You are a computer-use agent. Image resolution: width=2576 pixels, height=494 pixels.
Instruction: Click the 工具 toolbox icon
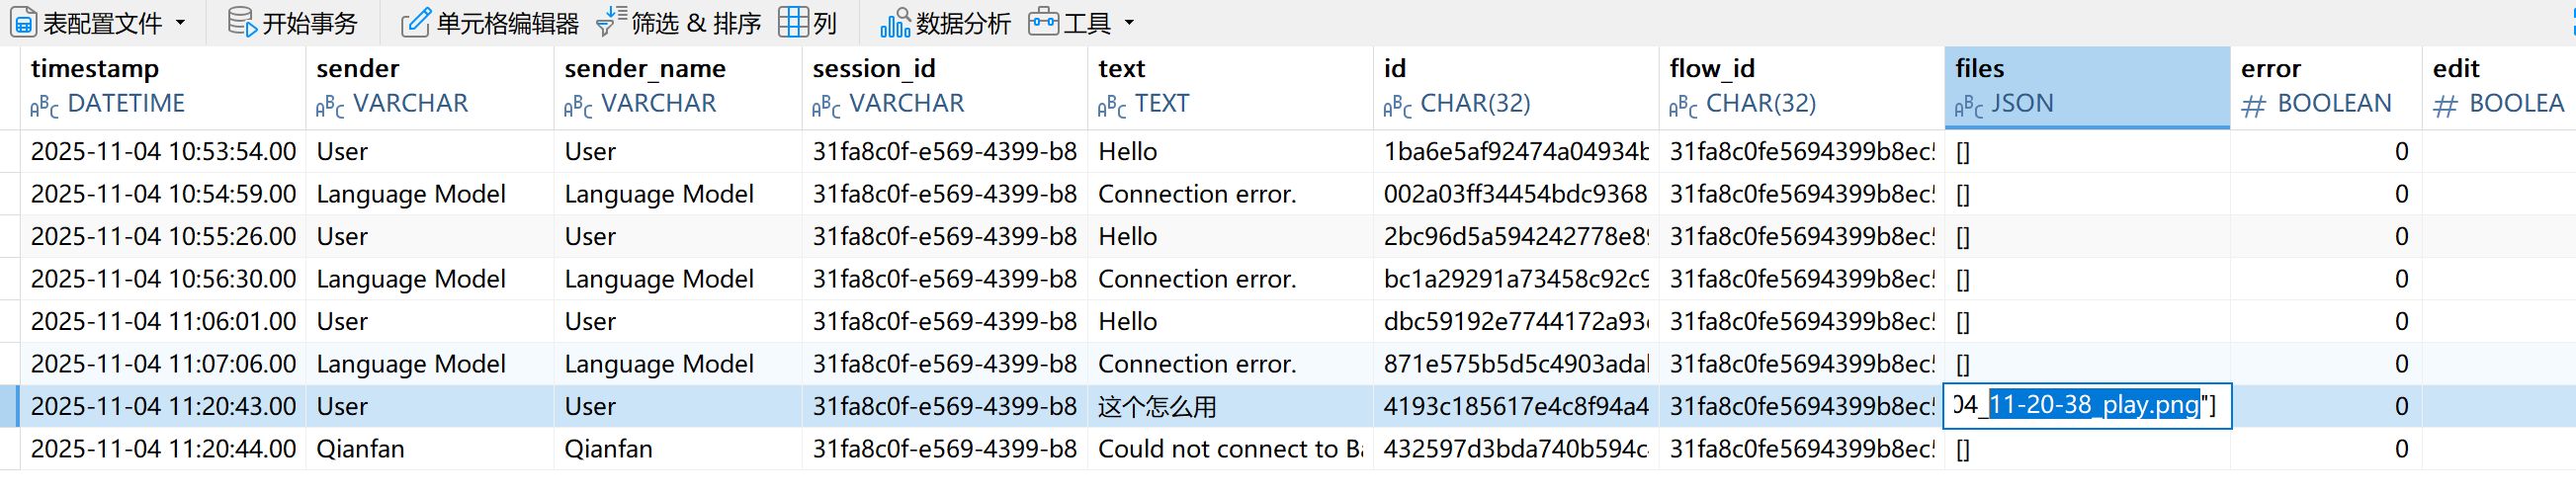[1043, 22]
